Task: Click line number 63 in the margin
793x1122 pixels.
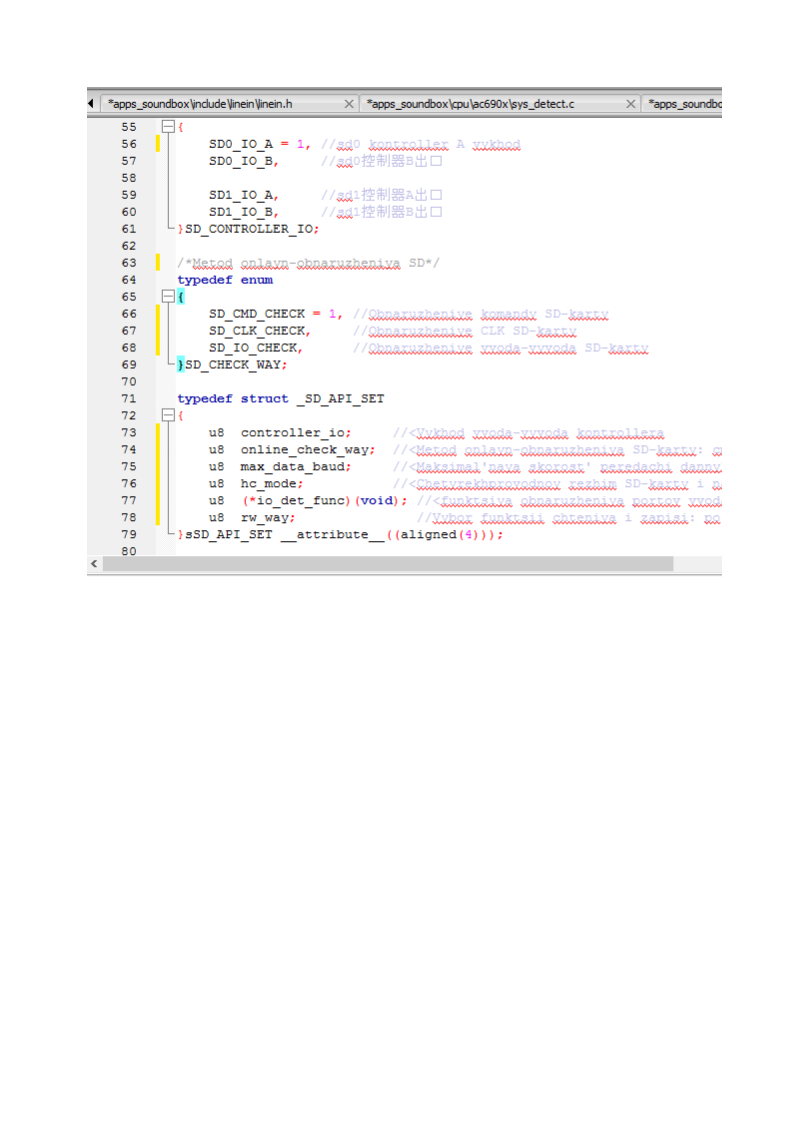Action: [129, 263]
